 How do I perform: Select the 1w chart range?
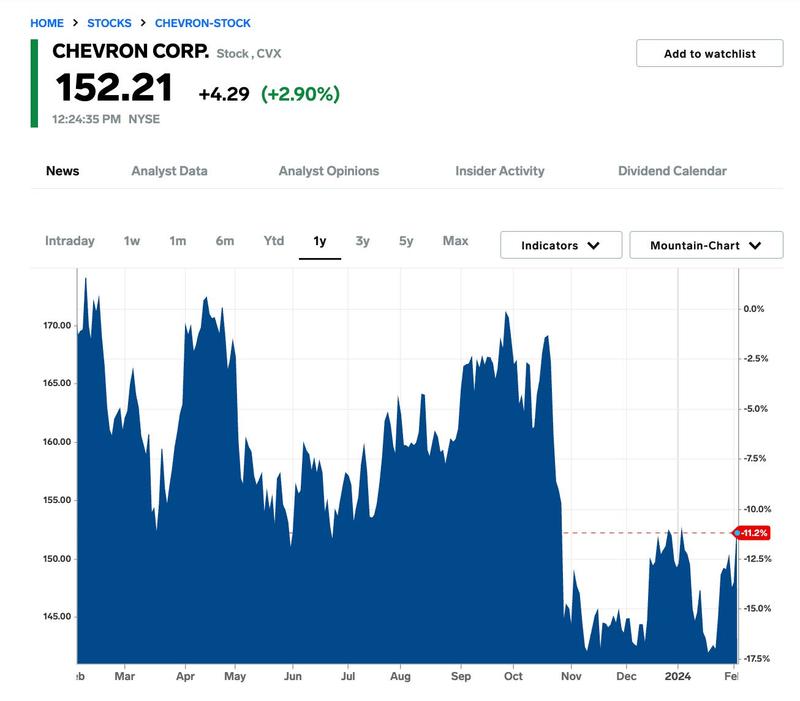click(132, 241)
